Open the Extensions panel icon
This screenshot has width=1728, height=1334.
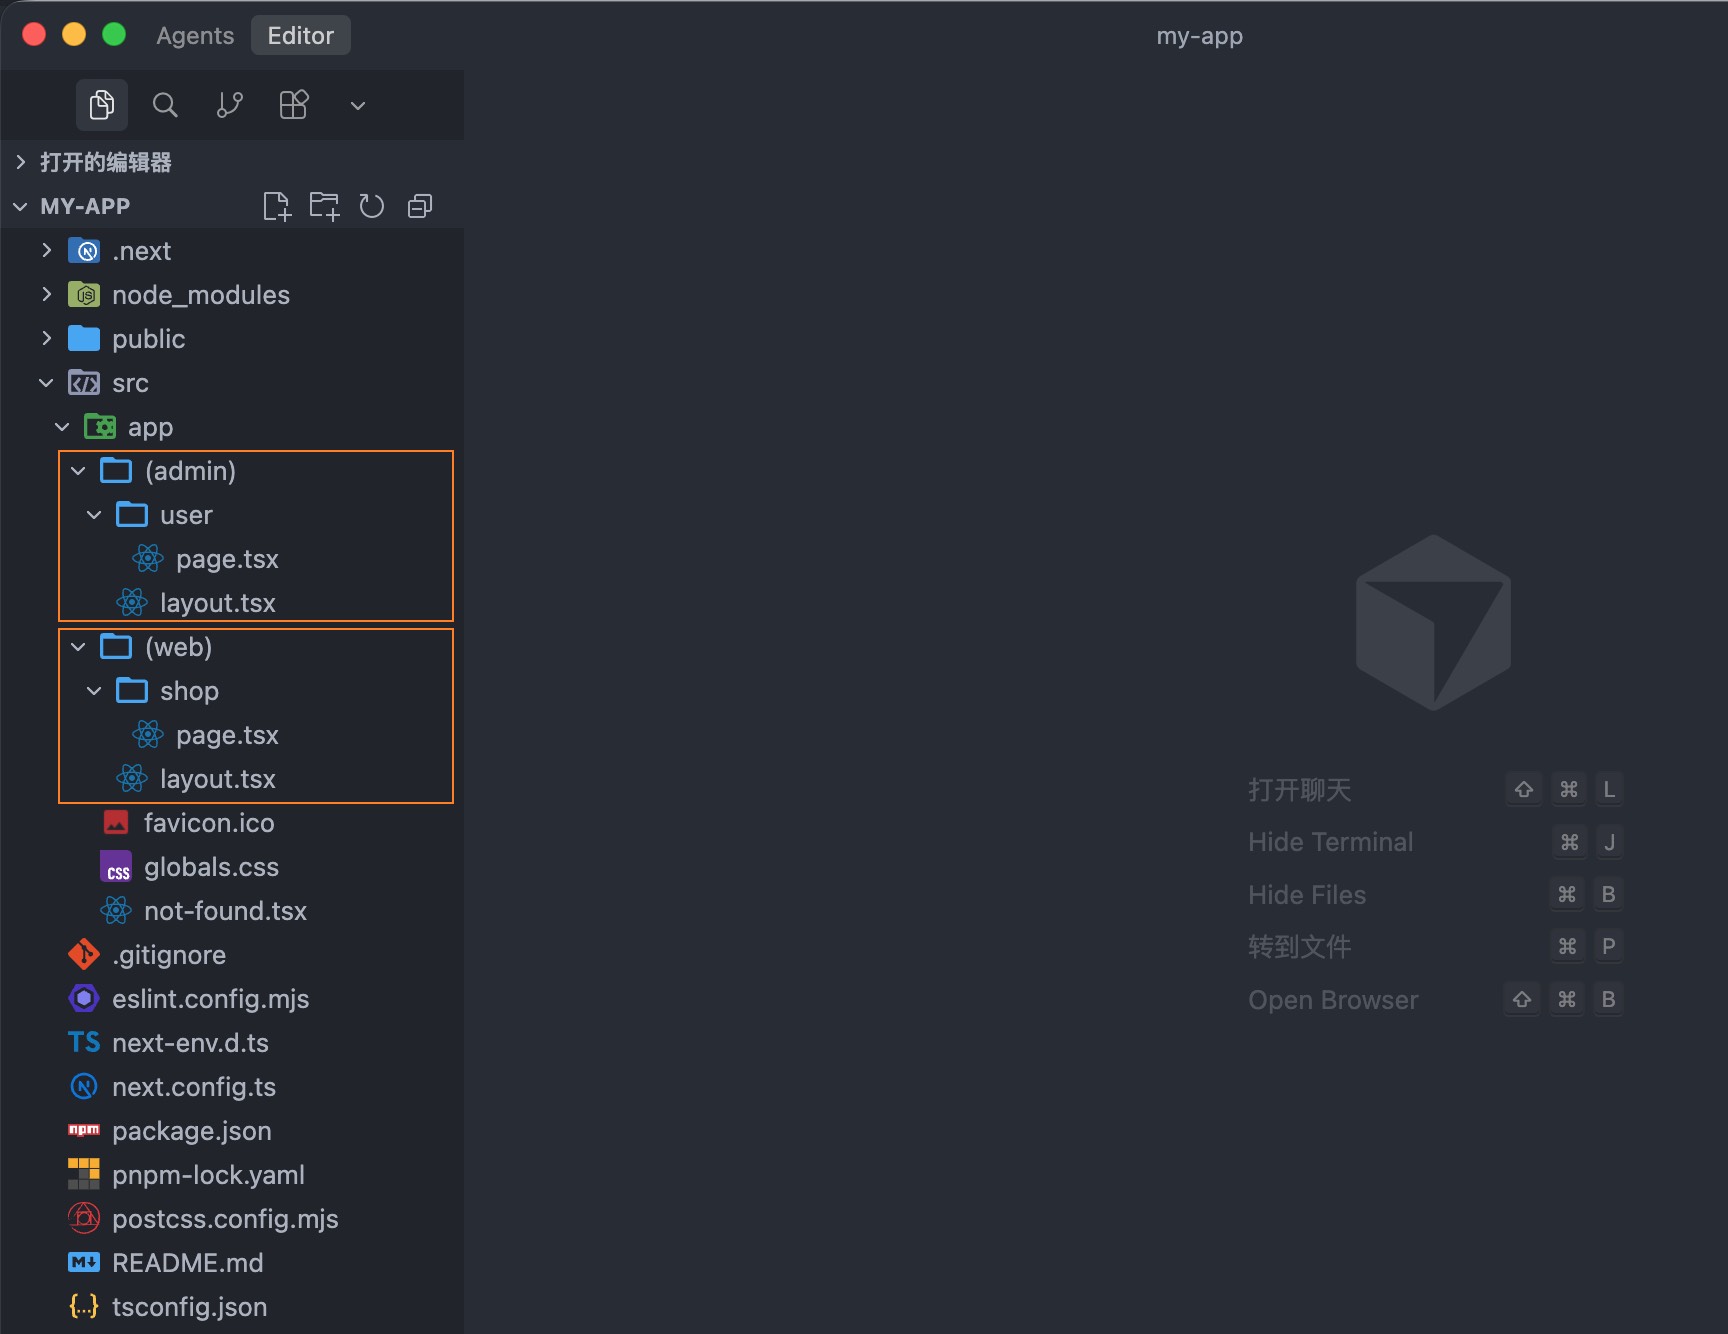(294, 105)
